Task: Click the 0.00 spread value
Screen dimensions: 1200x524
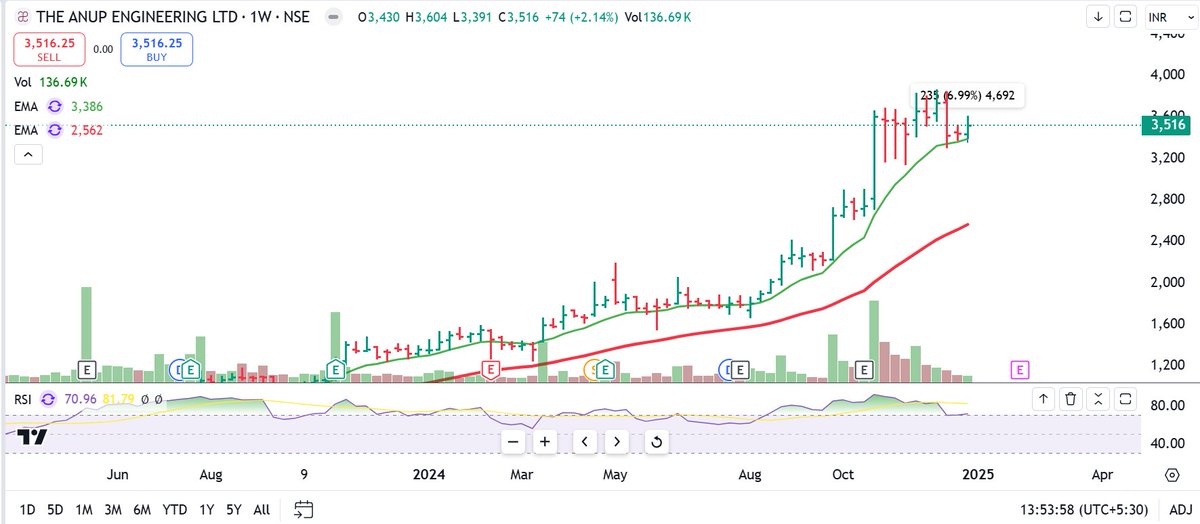Action: click(x=103, y=48)
